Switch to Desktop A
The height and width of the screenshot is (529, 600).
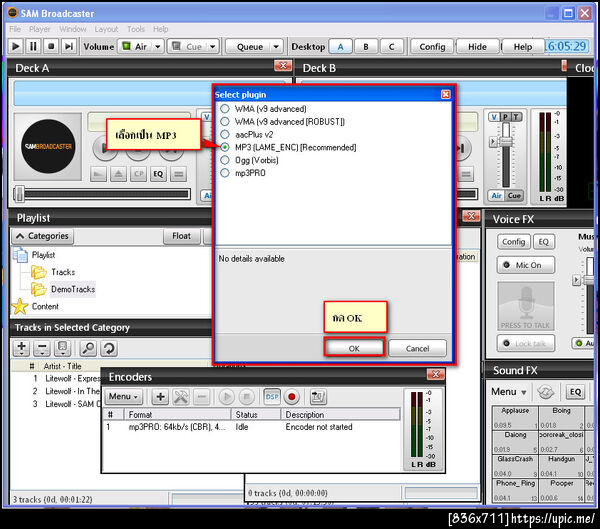(x=341, y=47)
